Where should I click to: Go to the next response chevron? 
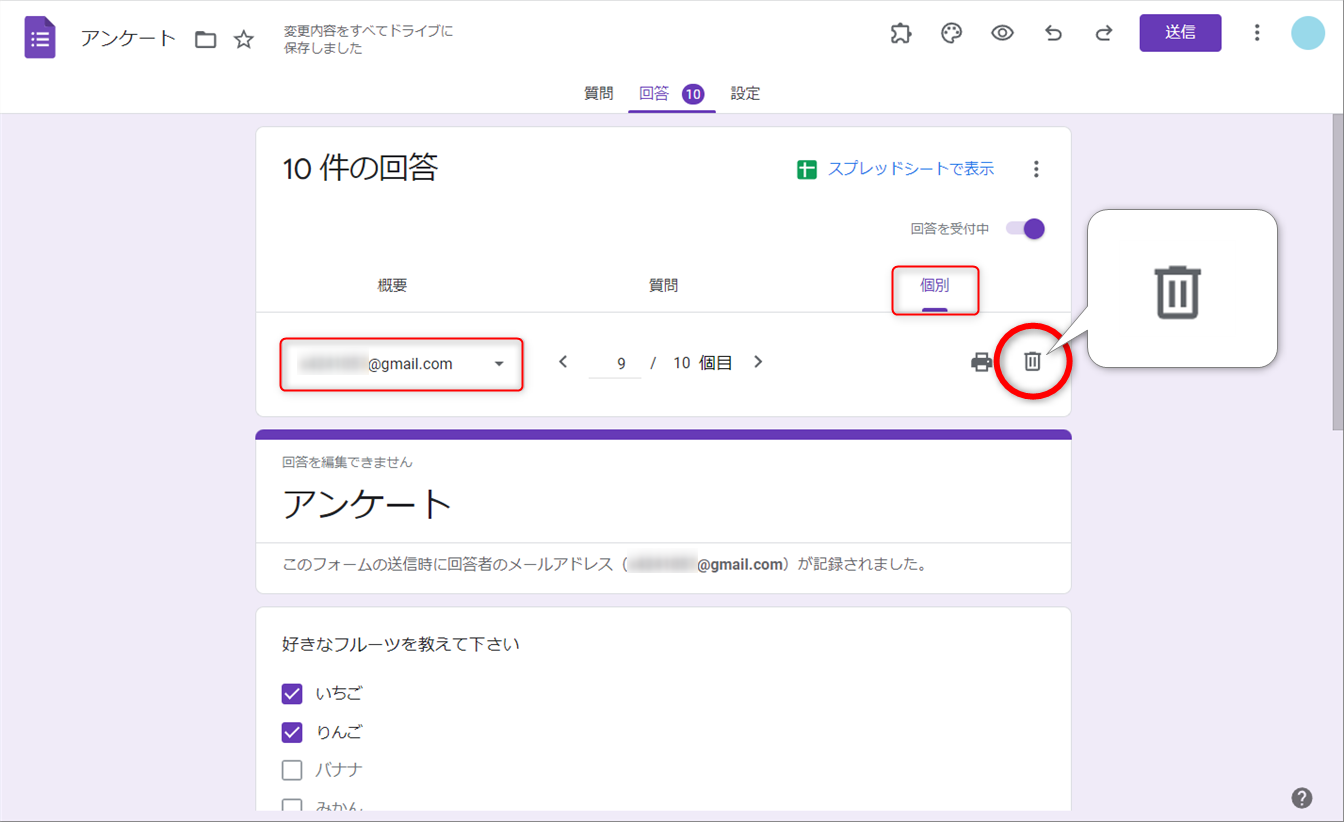(758, 362)
